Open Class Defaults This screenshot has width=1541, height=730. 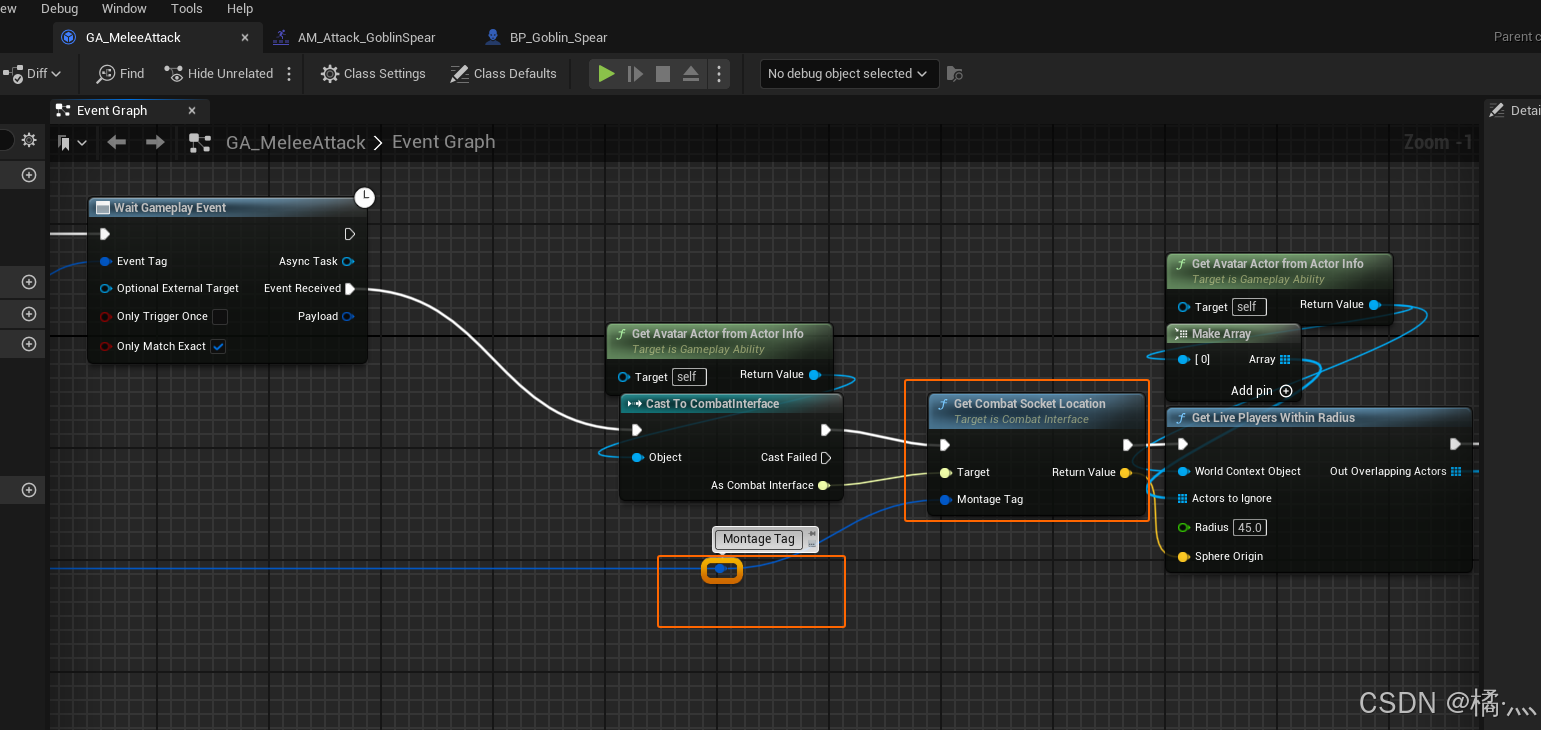[x=503, y=74]
